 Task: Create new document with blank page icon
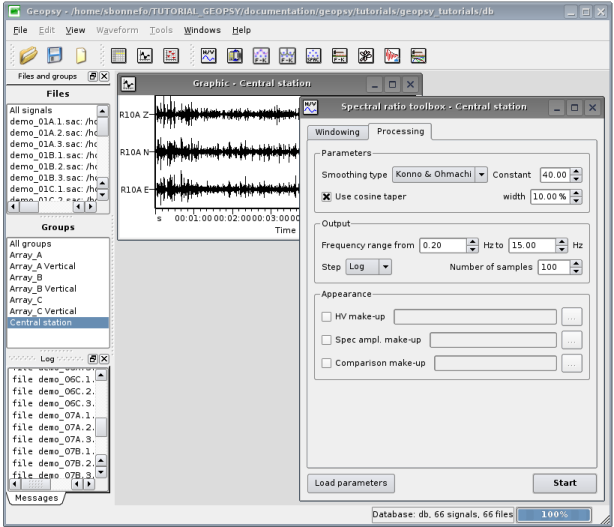pos(81,55)
